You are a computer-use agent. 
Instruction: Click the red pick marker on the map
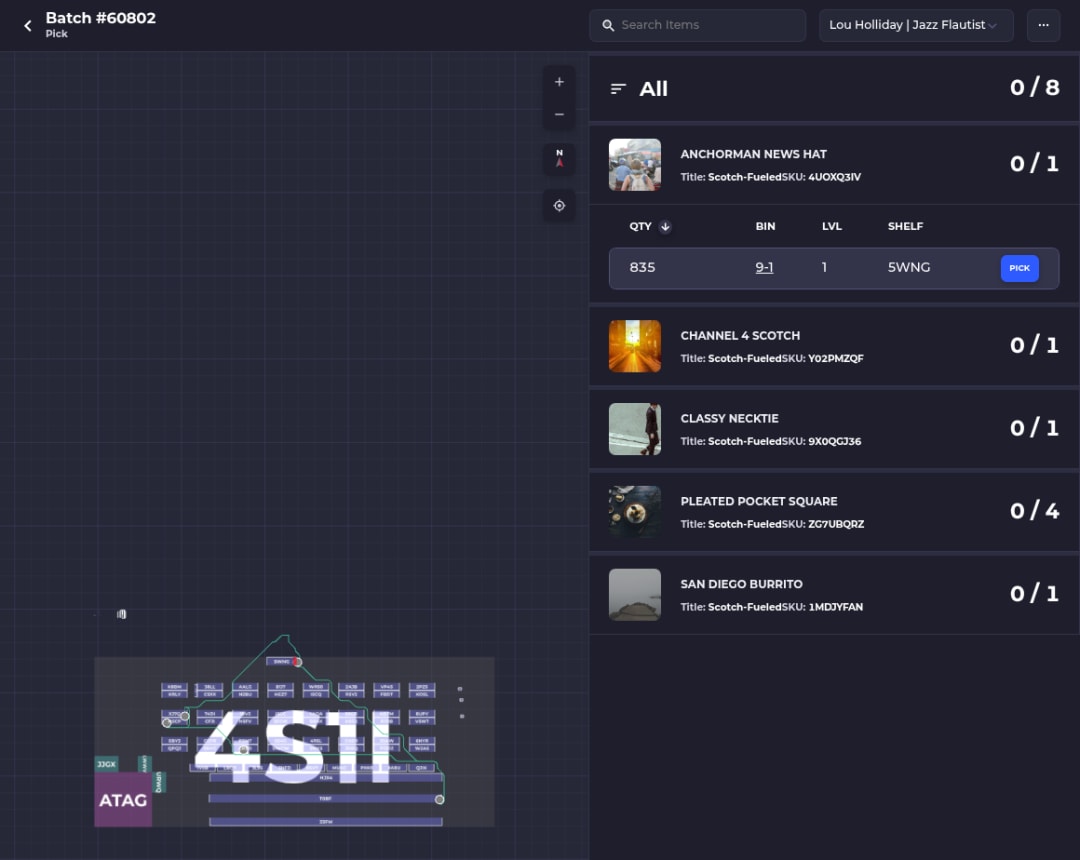click(297, 662)
